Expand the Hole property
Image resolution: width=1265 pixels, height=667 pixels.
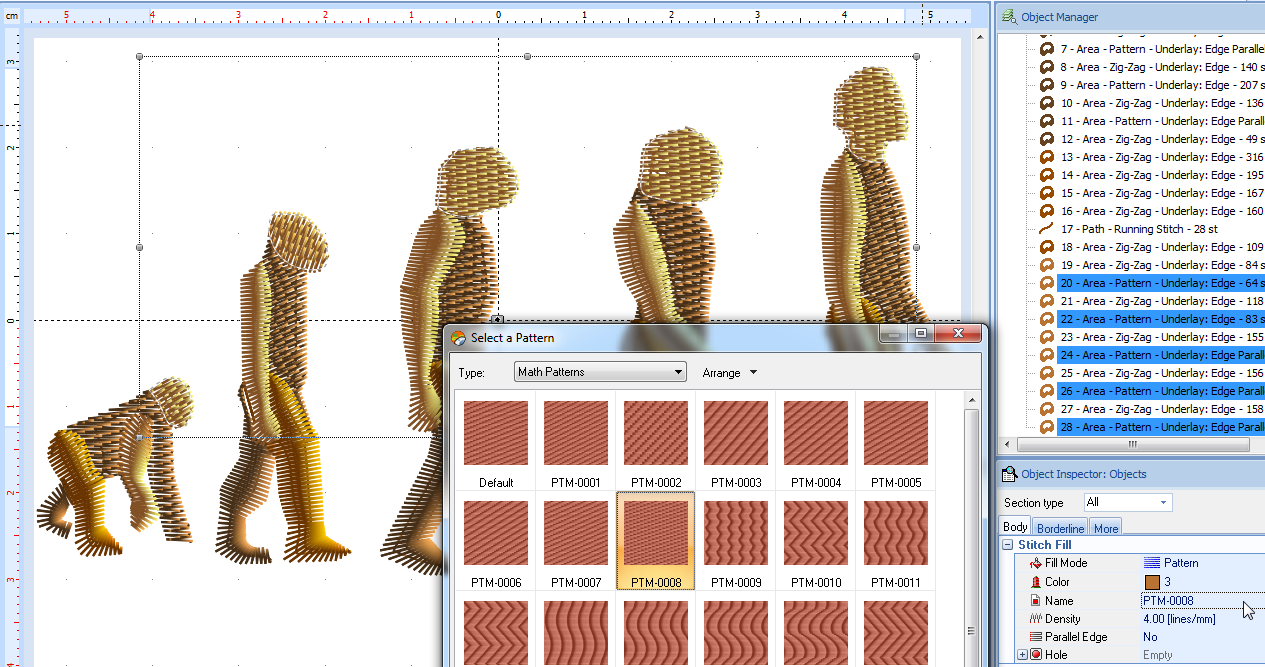[1022, 655]
